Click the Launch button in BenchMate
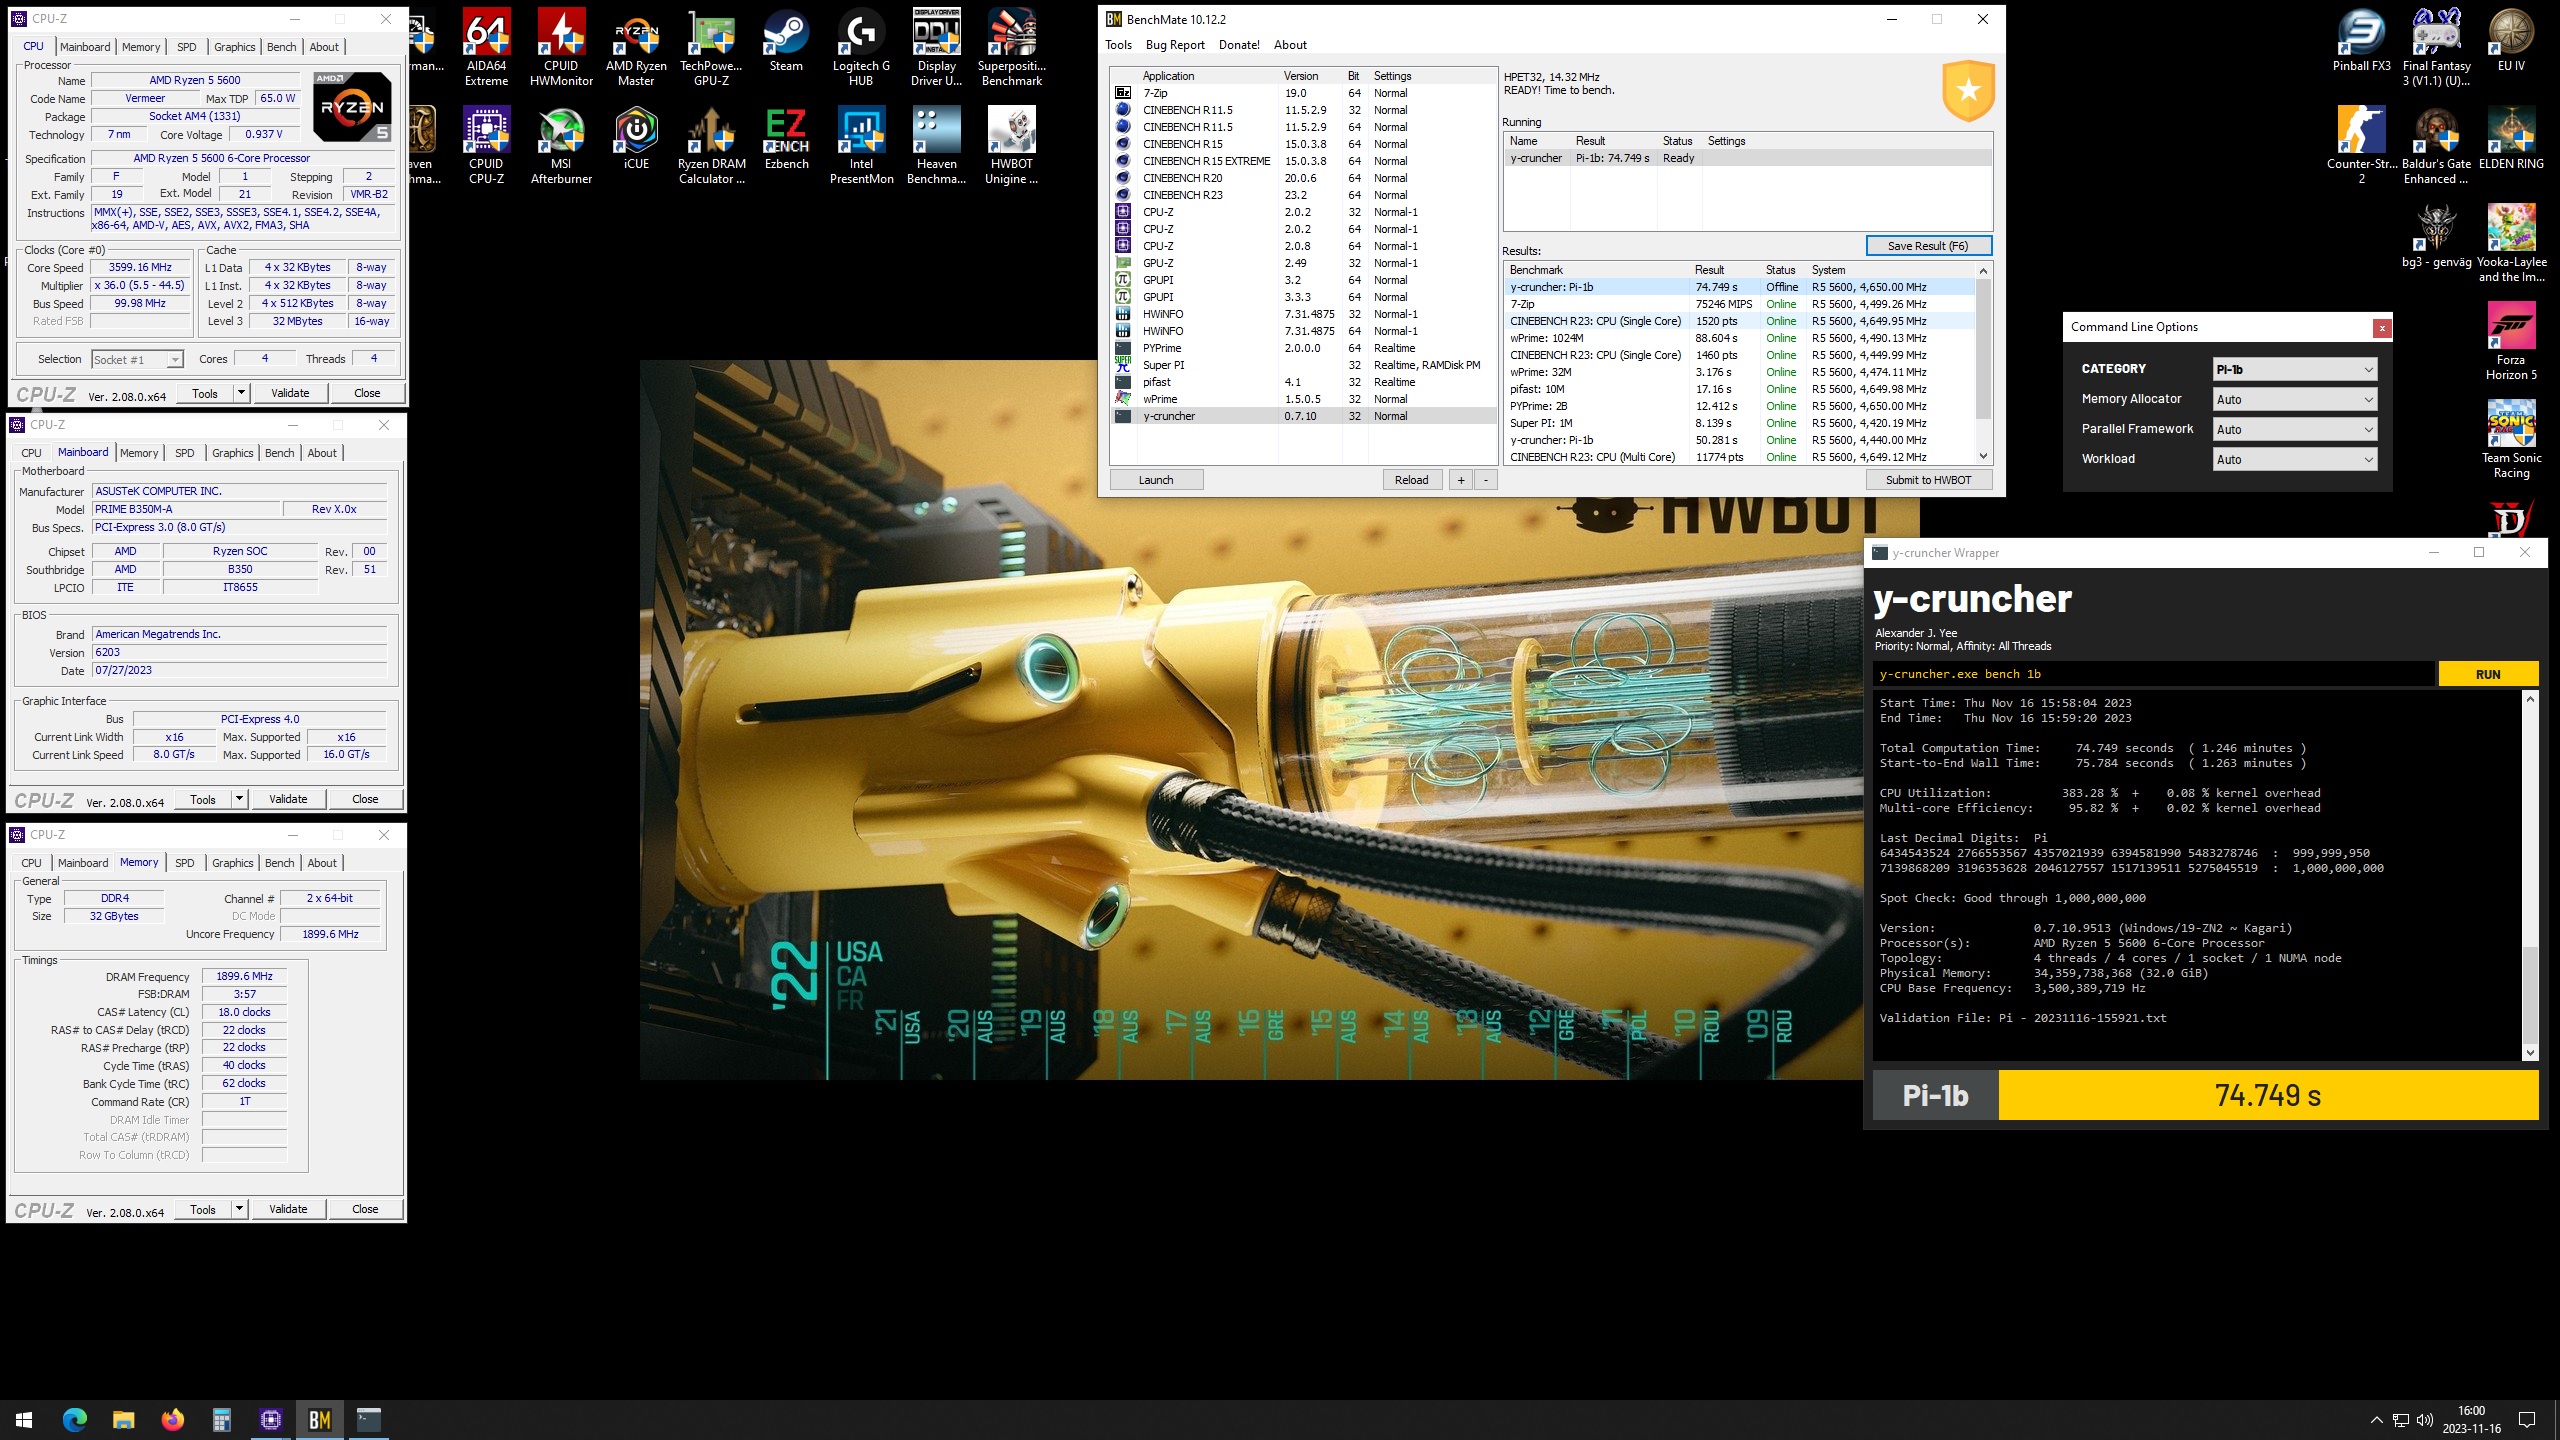This screenshot has width=2560, height=1440. click(x=1156, y=480)
